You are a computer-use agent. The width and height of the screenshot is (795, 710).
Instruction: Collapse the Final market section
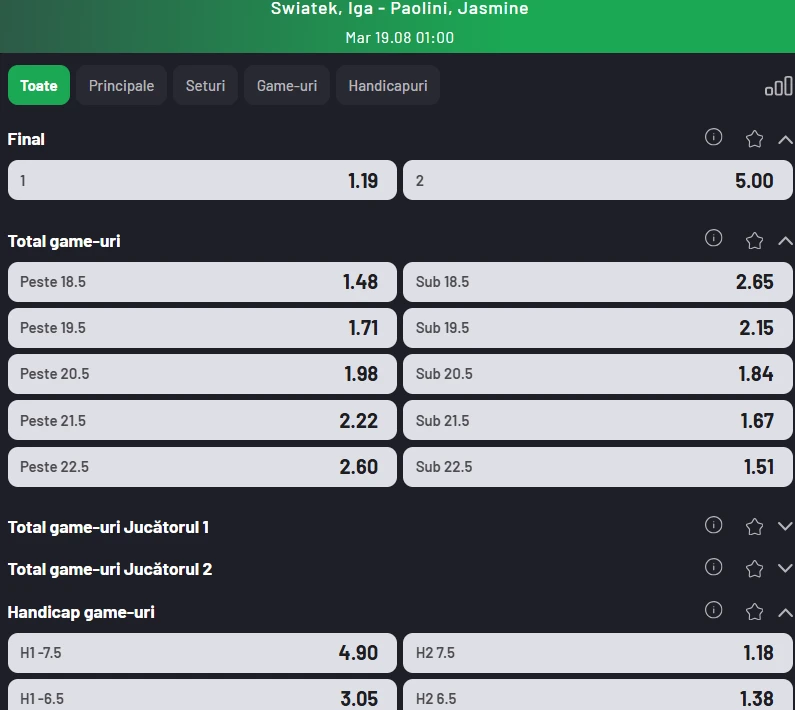[x=785, y=139]
